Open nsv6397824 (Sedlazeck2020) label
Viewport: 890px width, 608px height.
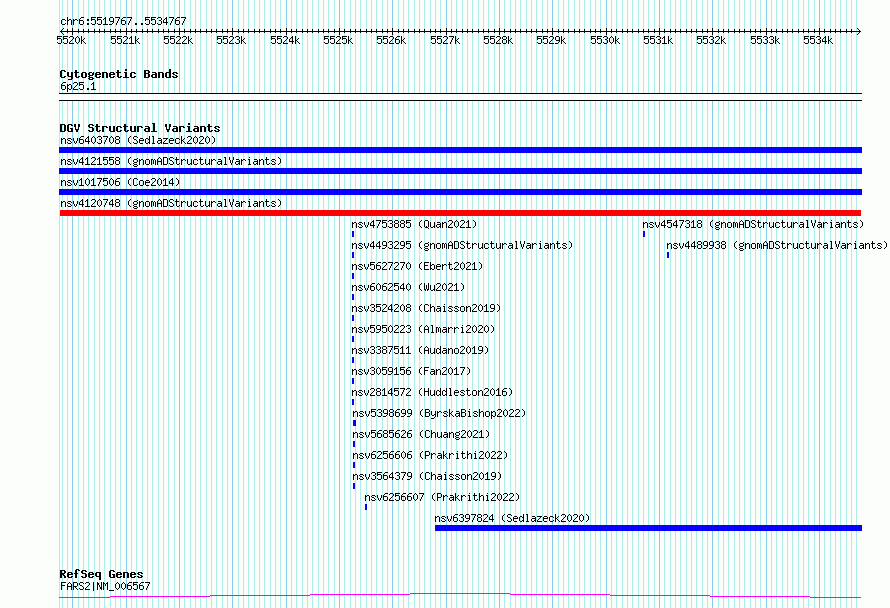coord(512,518)
